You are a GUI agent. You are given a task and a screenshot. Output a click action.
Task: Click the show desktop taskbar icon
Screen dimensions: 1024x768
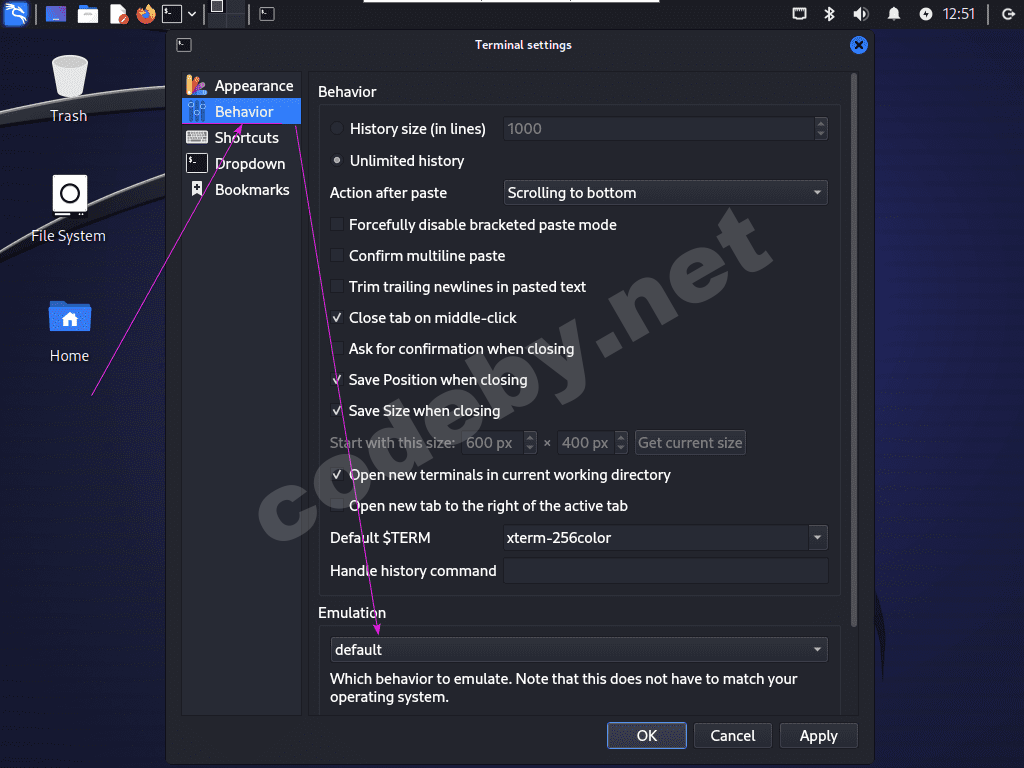click(56, 14)
